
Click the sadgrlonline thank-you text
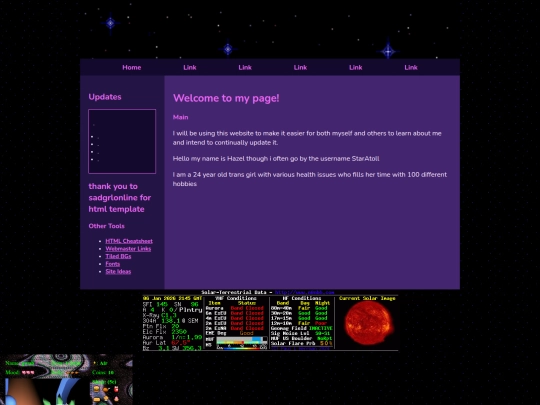pos(120,198)
